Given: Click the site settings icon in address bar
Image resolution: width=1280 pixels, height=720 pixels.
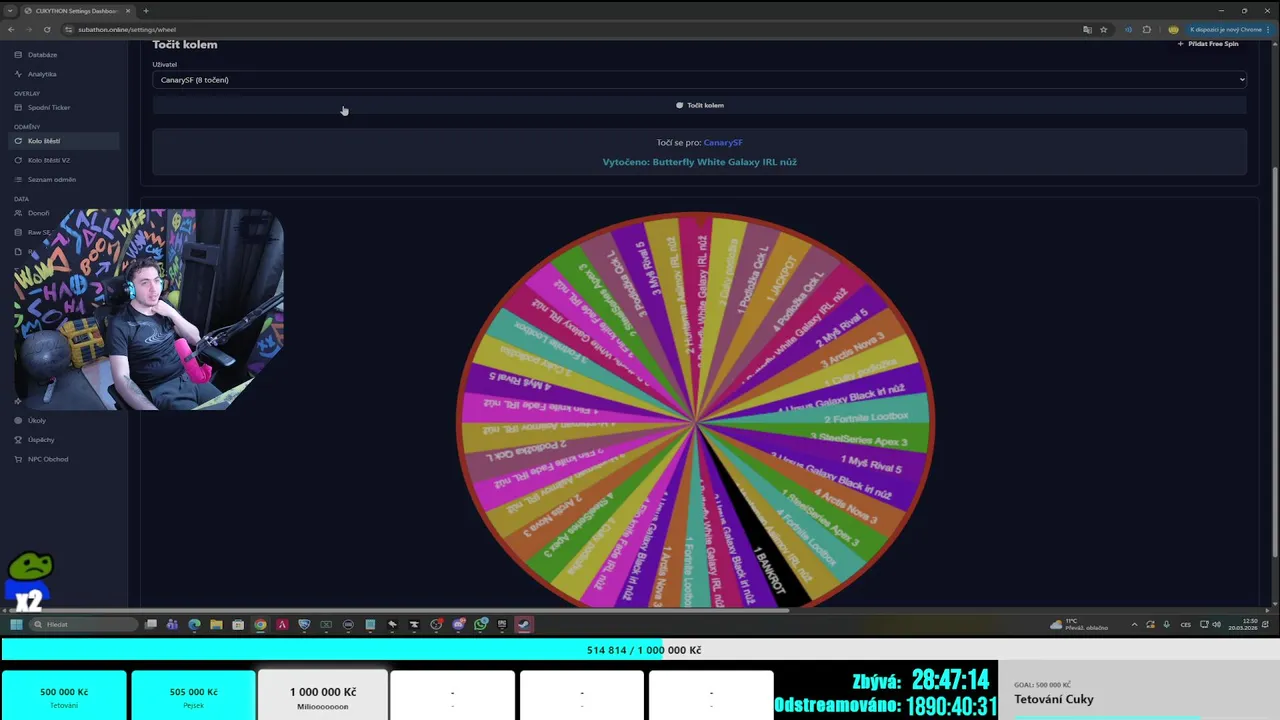Looking at the screenshot, I should [x=69, y=30].
